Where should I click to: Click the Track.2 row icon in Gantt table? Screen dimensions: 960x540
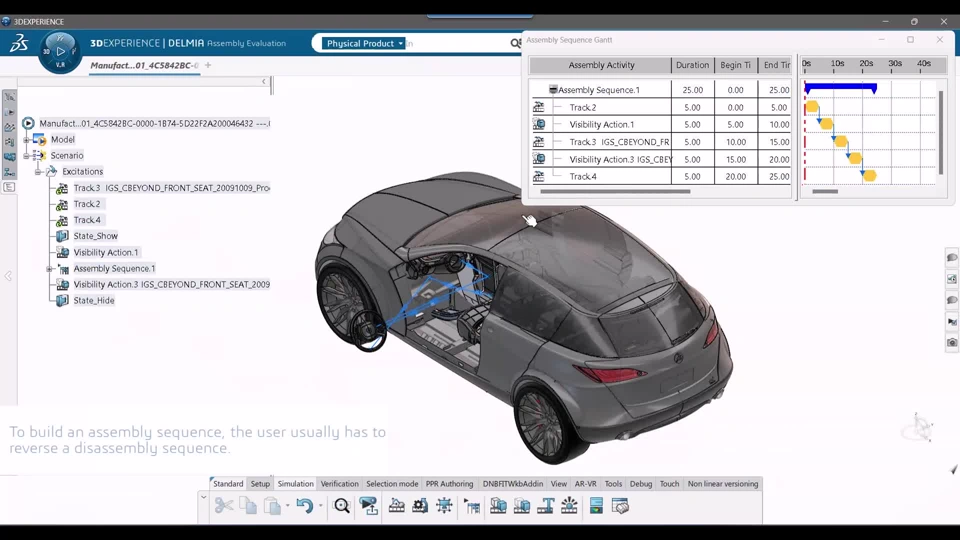pyautogui.click(x=539, y=107)
